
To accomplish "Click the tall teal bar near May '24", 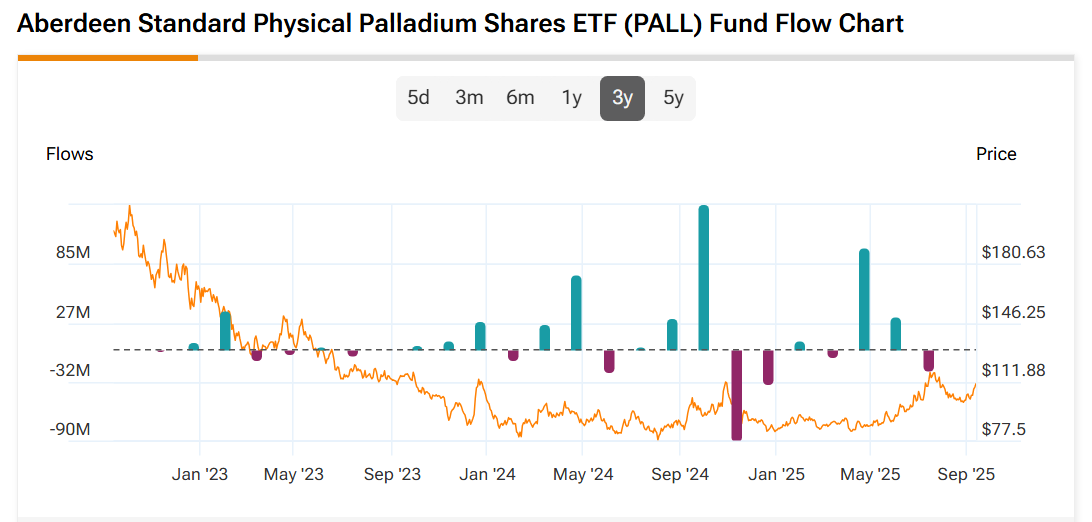I will point(576,312).
